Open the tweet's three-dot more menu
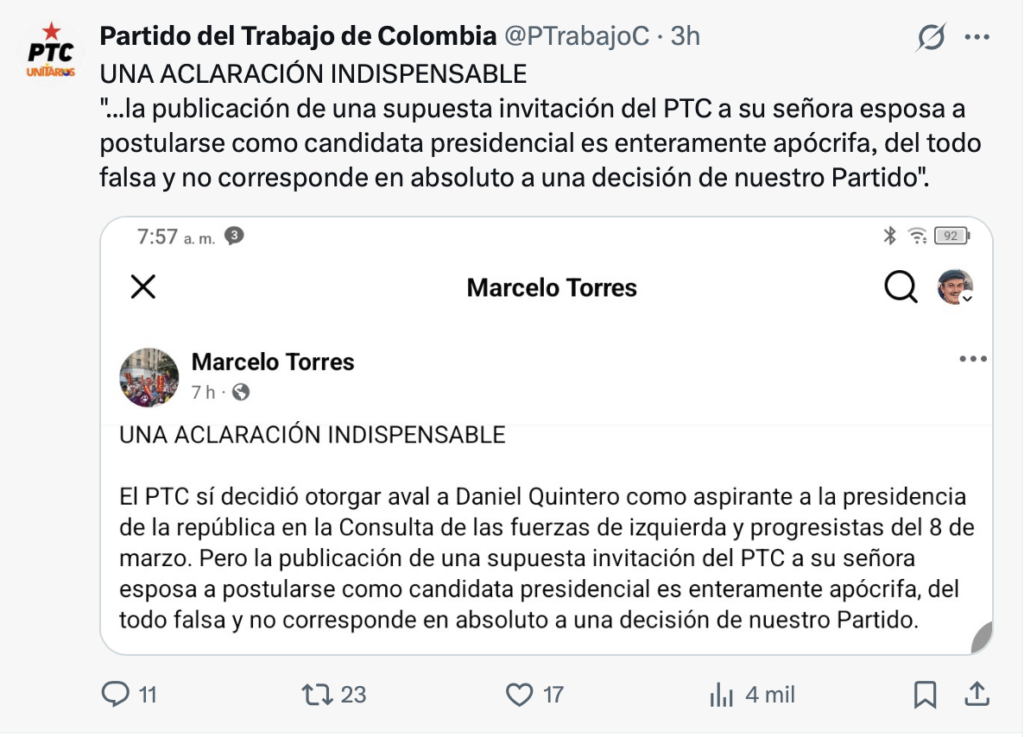 coord(976,37)
